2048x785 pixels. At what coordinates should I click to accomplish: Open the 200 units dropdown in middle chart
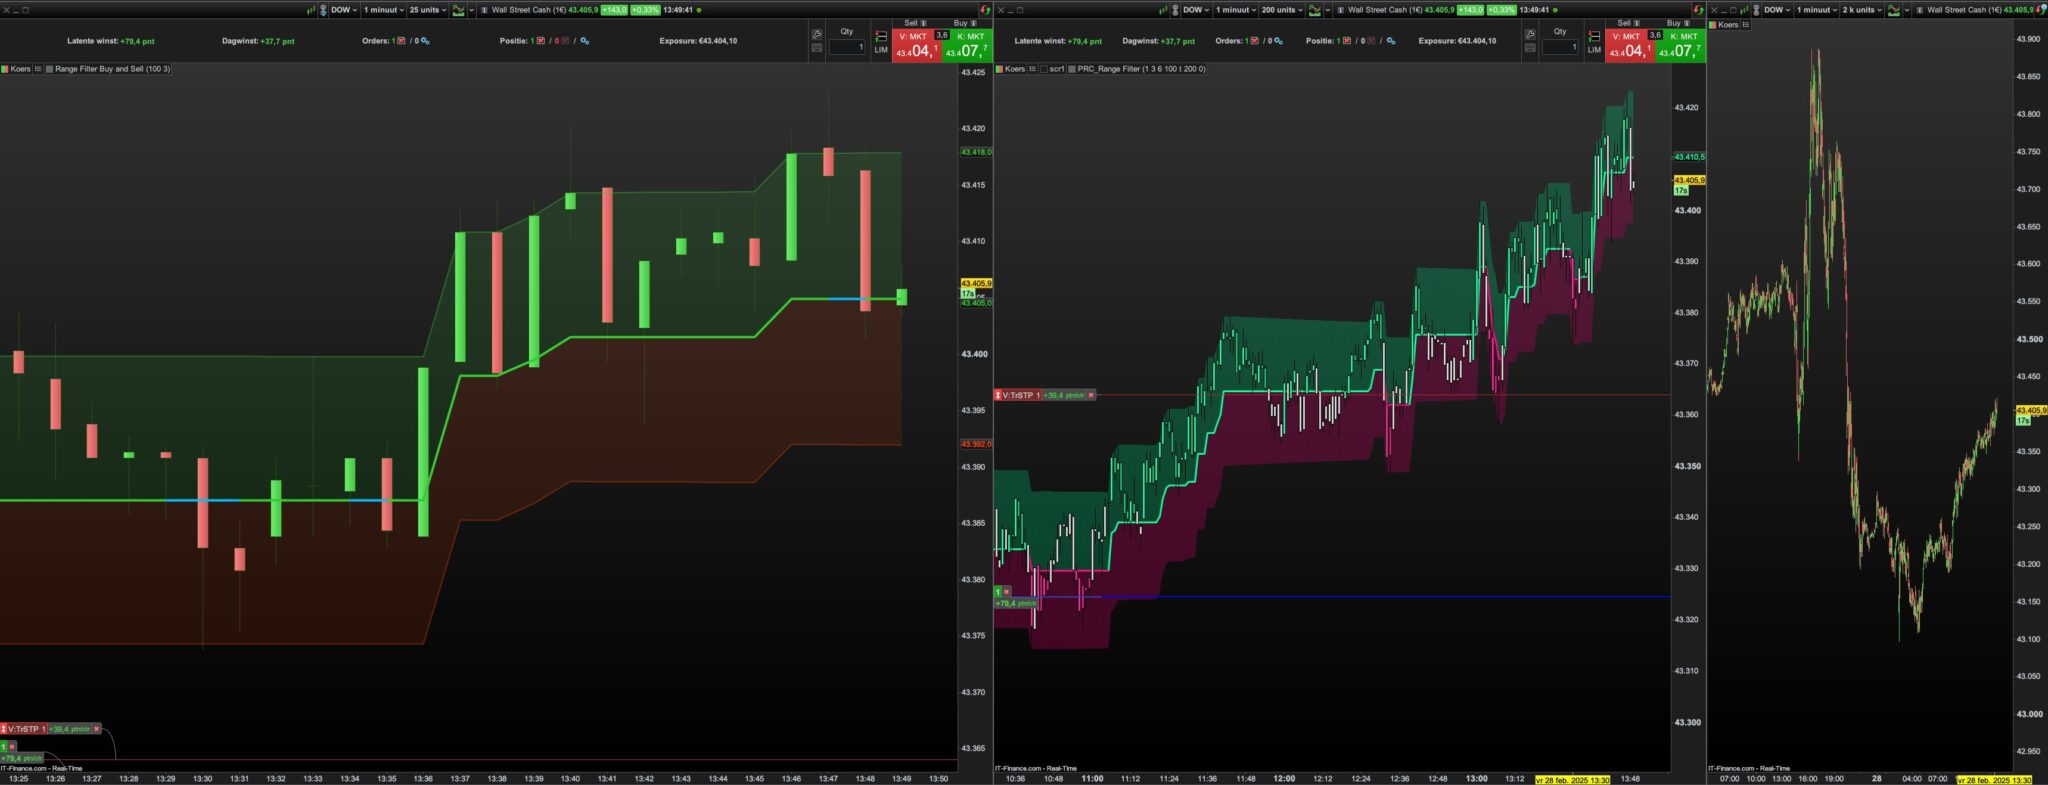pos(1281,10)
